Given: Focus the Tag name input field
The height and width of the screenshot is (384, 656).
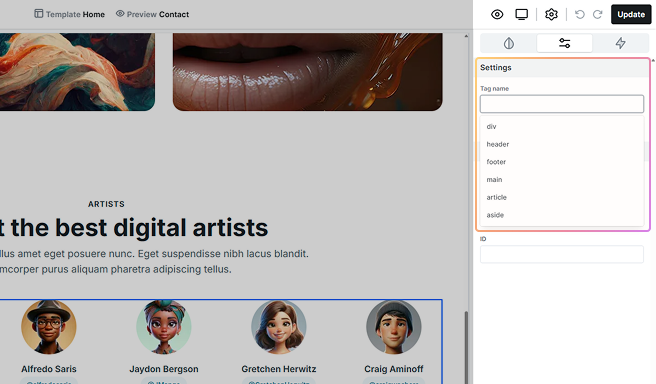Looking at the screenshot, I should coord(562,104).
